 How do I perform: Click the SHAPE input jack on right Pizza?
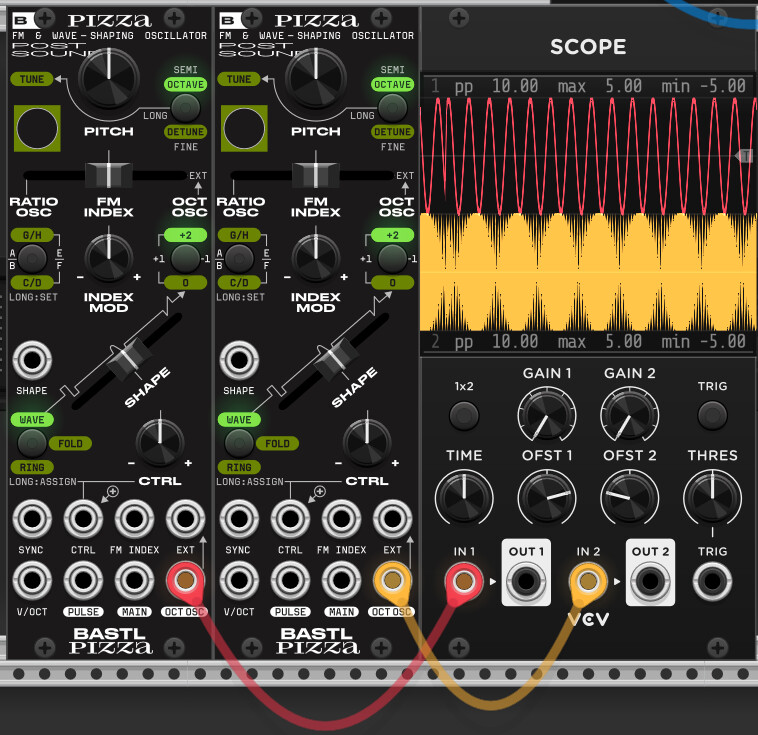click(239, 360)
